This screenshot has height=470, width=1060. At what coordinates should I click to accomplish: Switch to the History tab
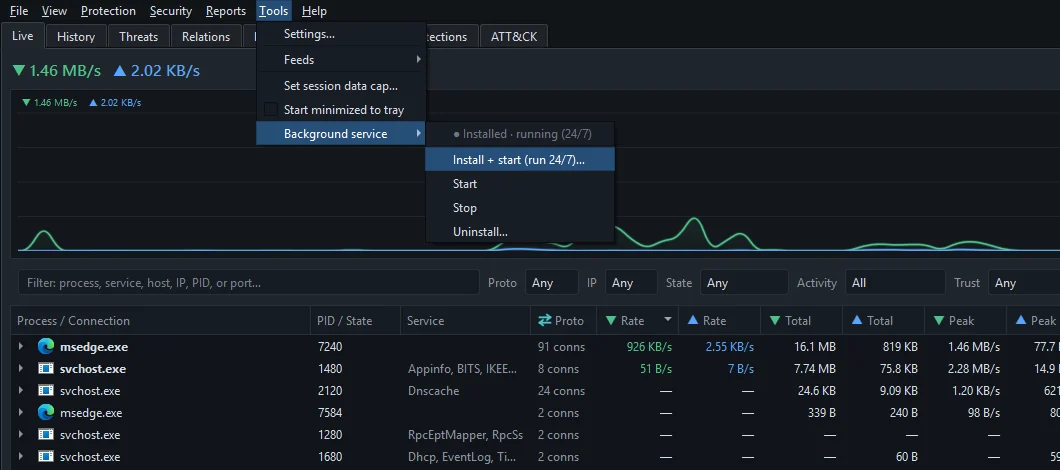76,37
